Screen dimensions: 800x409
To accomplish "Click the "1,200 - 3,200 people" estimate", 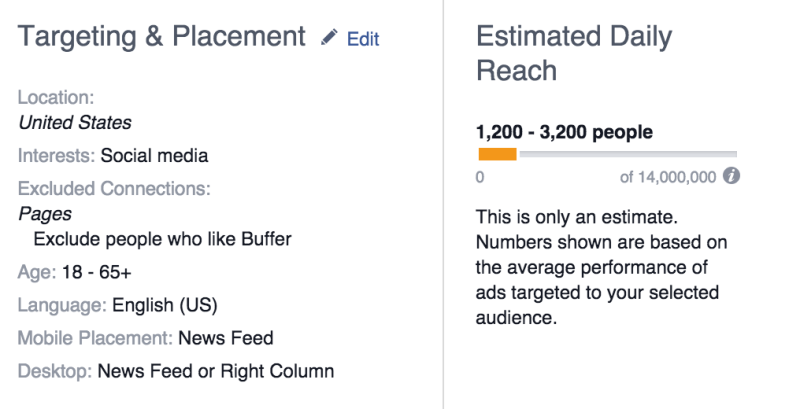I will tap(565, 131).
